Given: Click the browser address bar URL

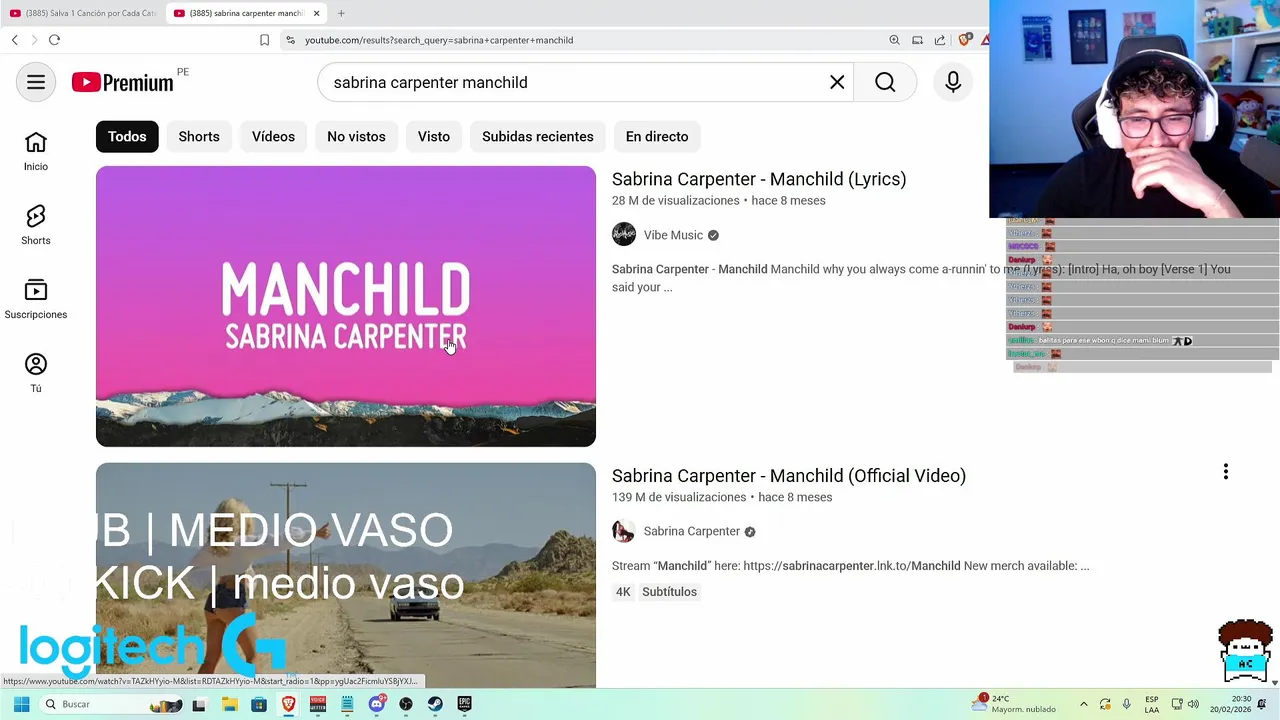Looking at the screenshot, I should [x=439, y=40].
